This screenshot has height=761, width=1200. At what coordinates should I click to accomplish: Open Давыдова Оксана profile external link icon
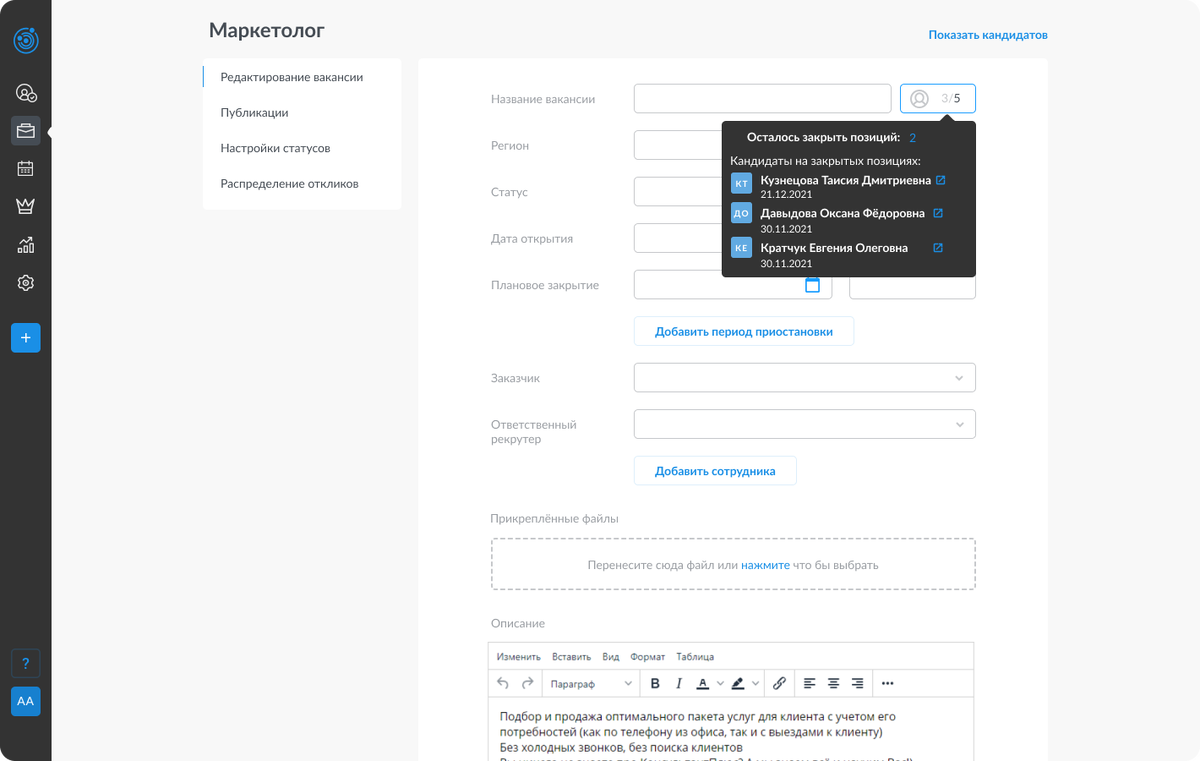(938, 213)
